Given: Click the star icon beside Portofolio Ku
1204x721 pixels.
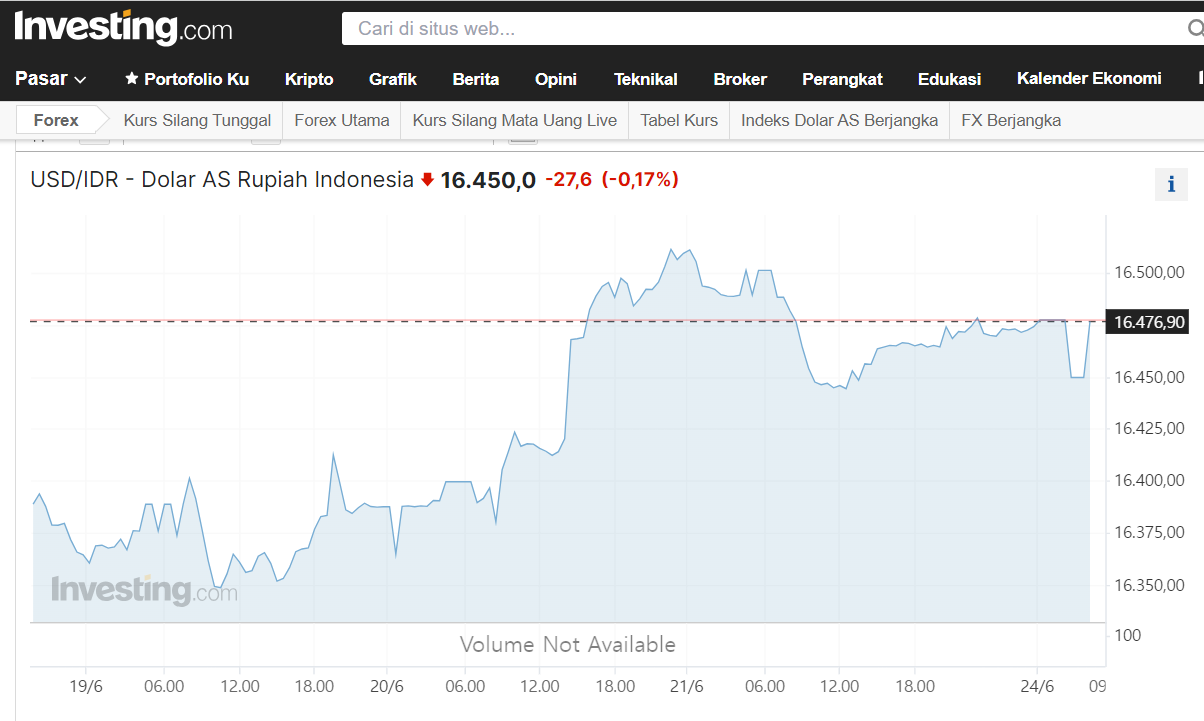Looking at the screenshot, I should [x=131, y=79].
